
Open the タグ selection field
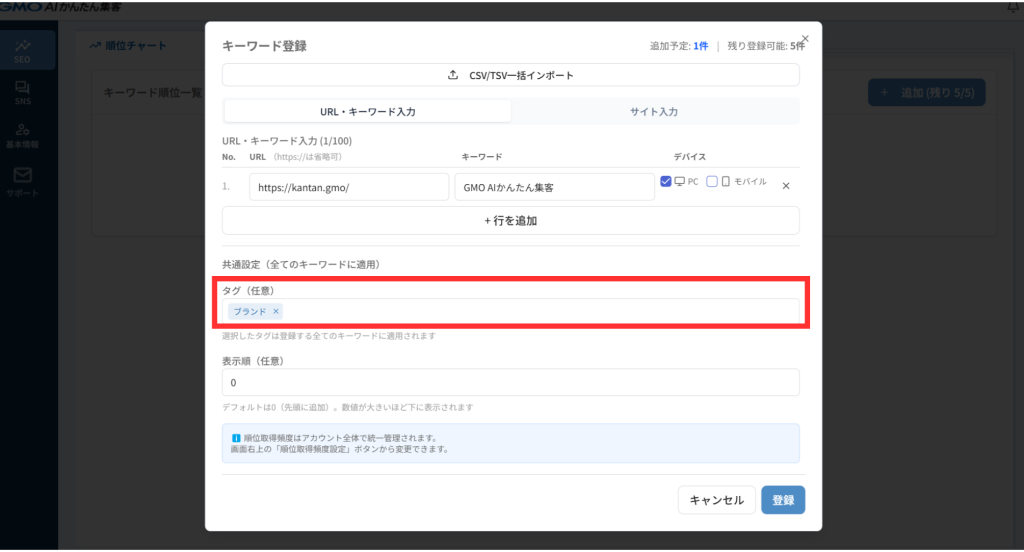540,312
